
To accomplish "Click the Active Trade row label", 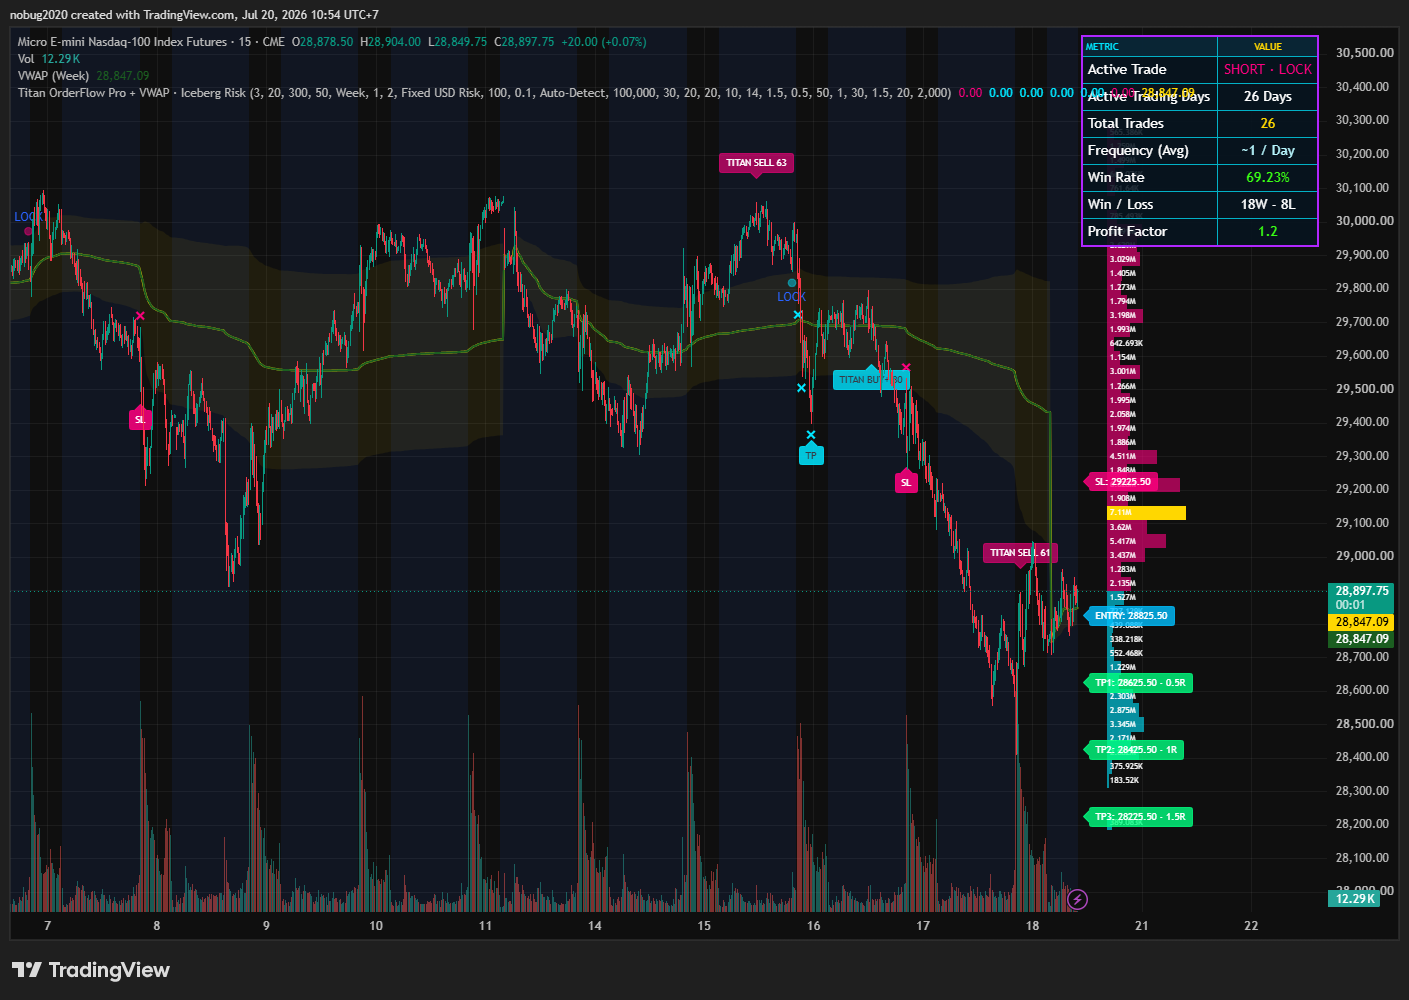I will pos(1127,70).
